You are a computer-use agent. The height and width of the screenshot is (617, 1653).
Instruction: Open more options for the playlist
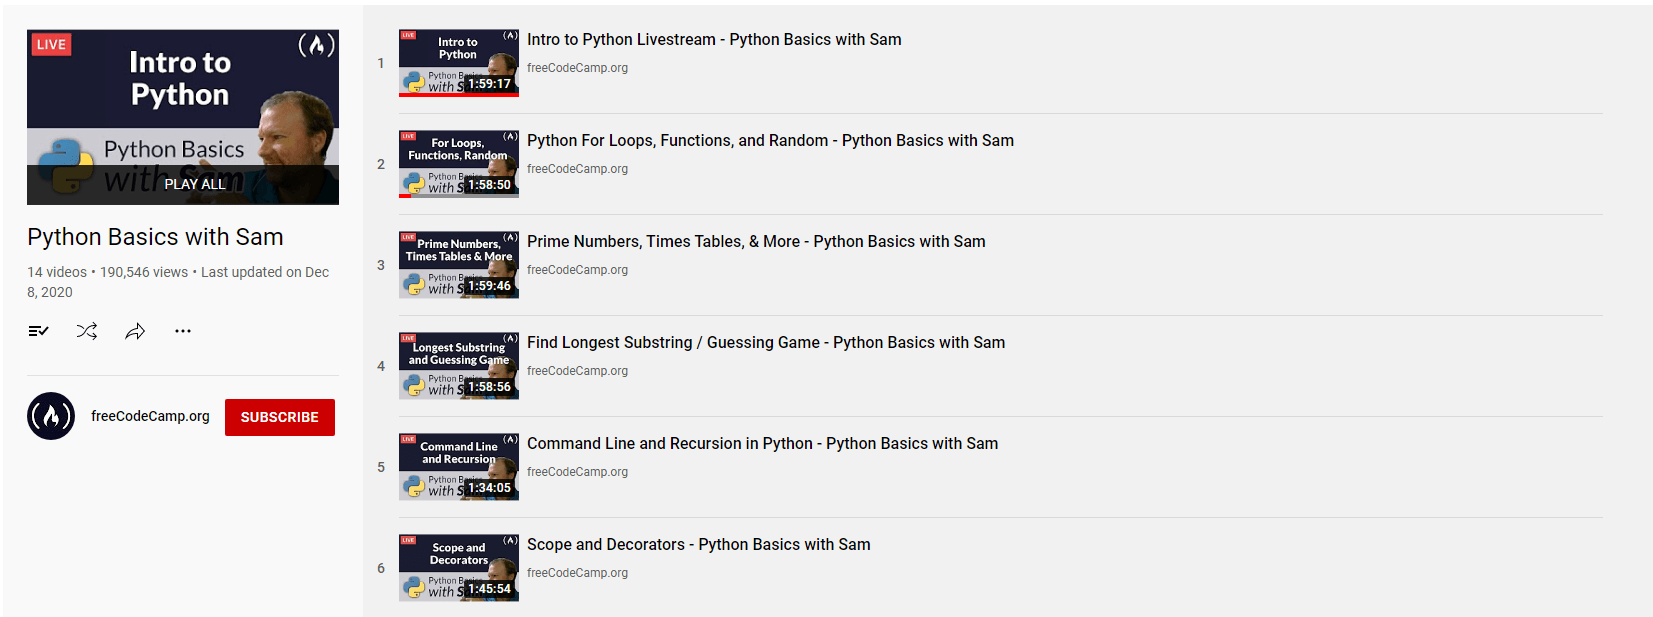pos(182,331)
